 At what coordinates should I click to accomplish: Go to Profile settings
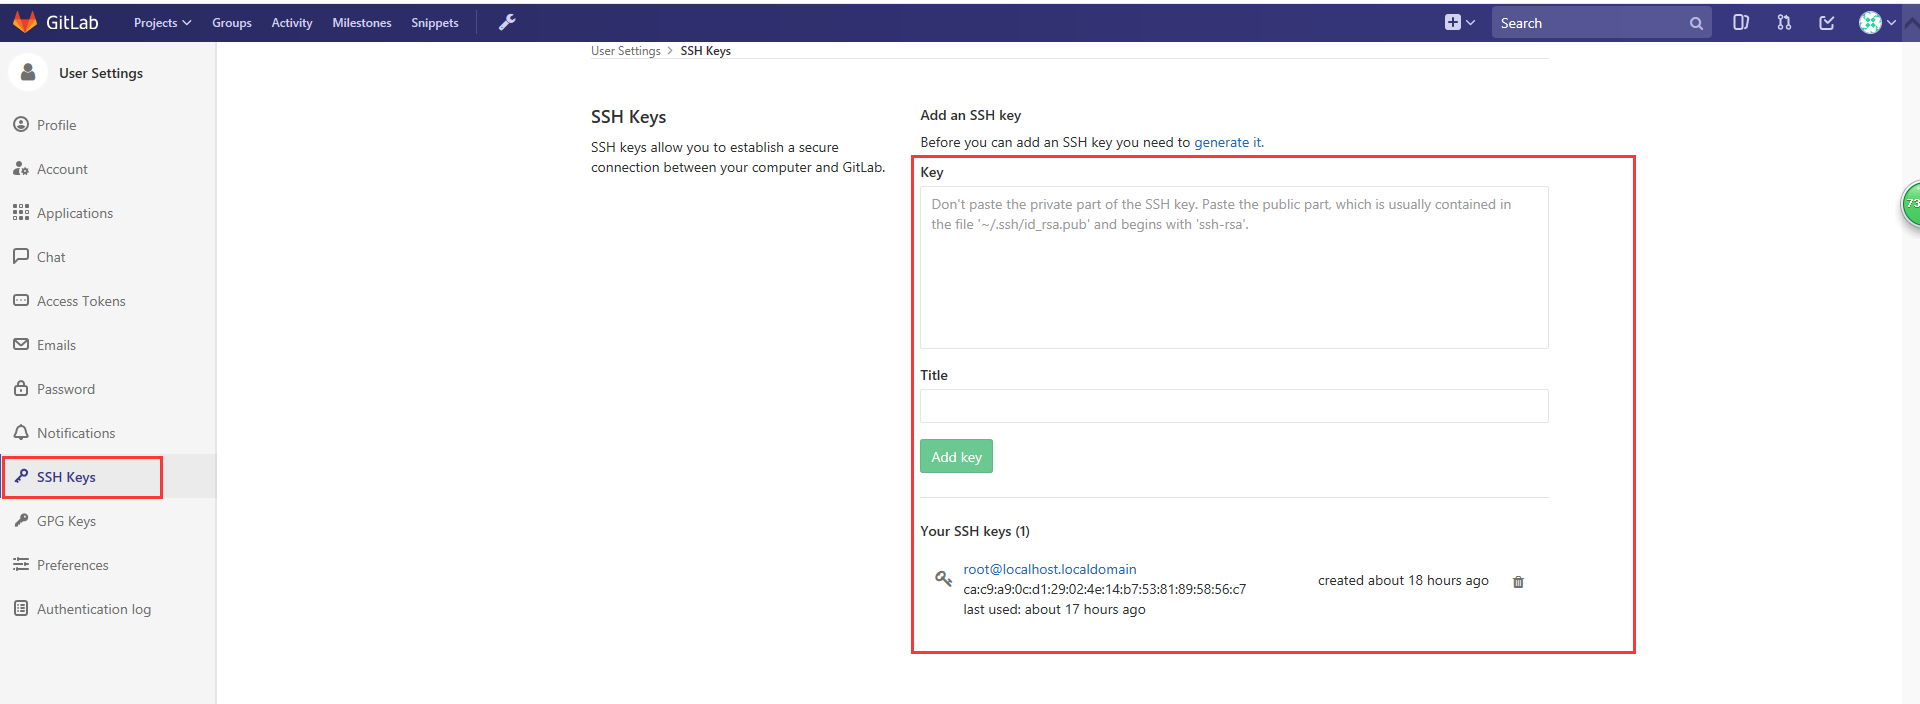click(57, 125)
